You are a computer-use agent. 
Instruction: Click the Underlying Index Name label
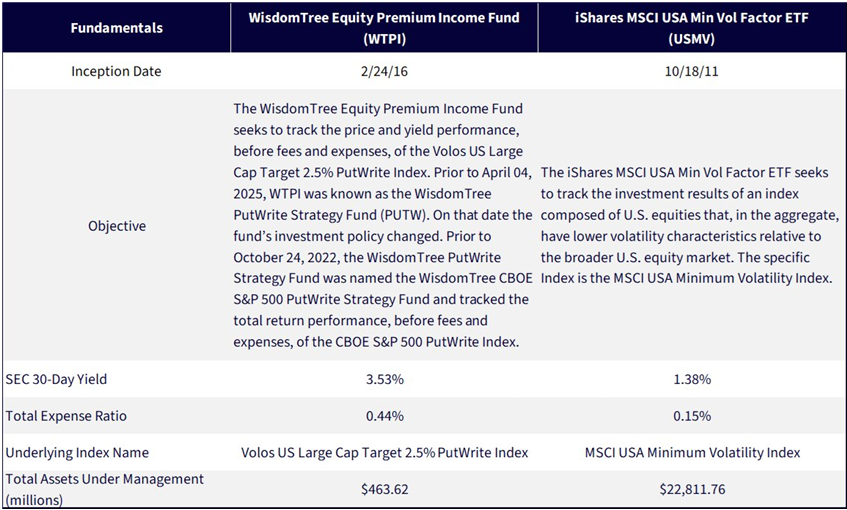pos(77,453)
